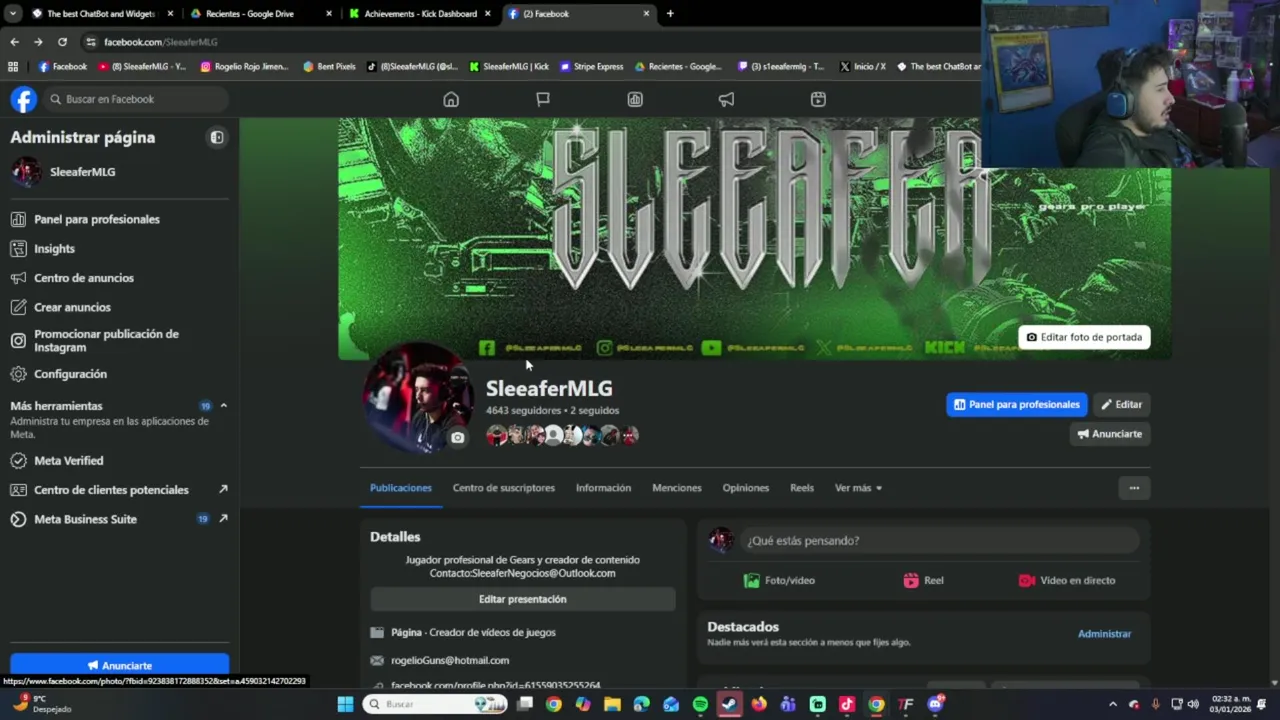The width and height of the screenshot is (1280, 720).
Task: Click the Editar button beside profile name
Action: click(1121, 404)
